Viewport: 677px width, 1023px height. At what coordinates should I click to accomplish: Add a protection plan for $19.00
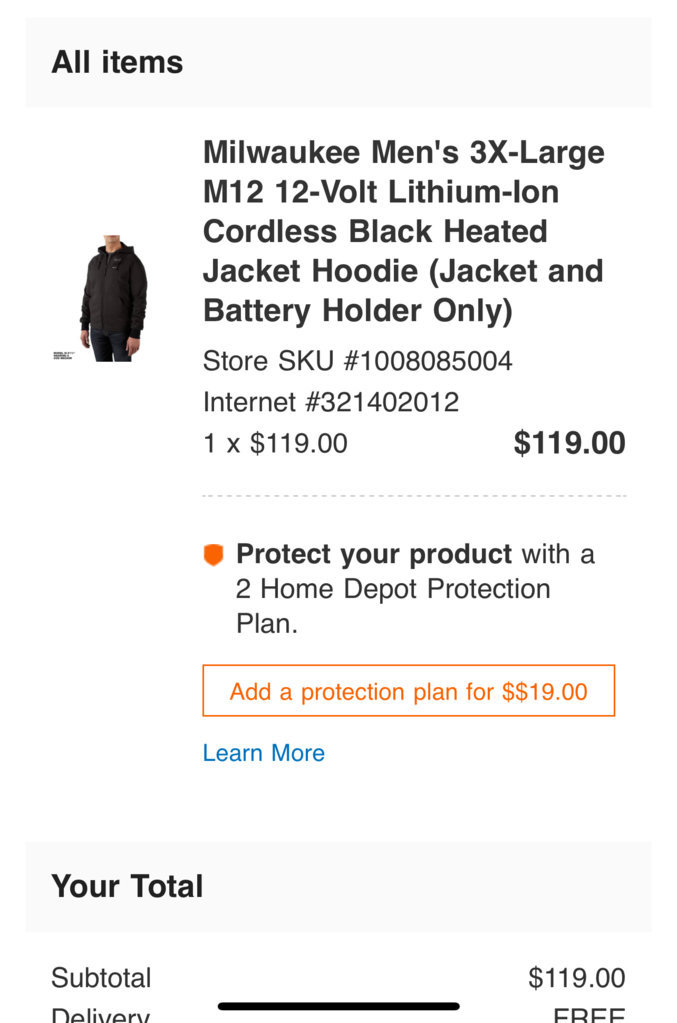408,691
